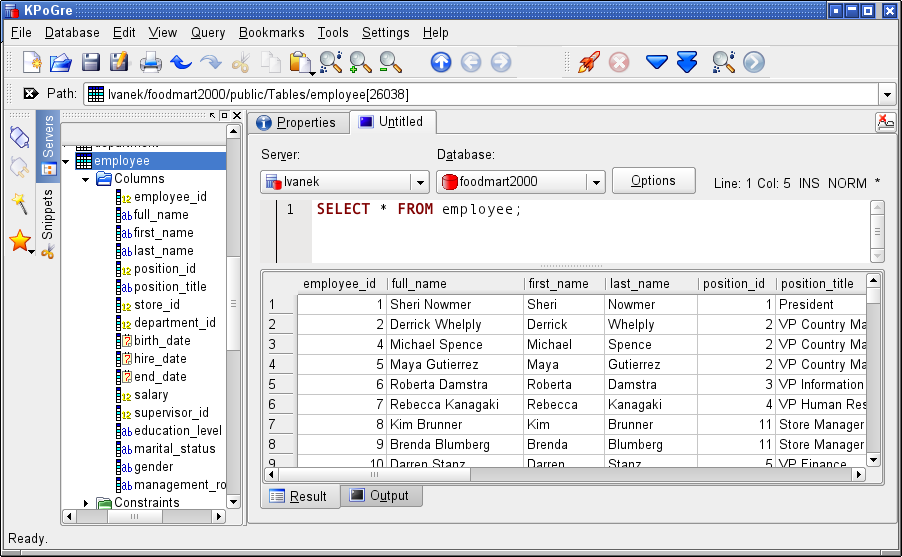
Task: Click the Open file folder icon
Action: click(60, 62)
